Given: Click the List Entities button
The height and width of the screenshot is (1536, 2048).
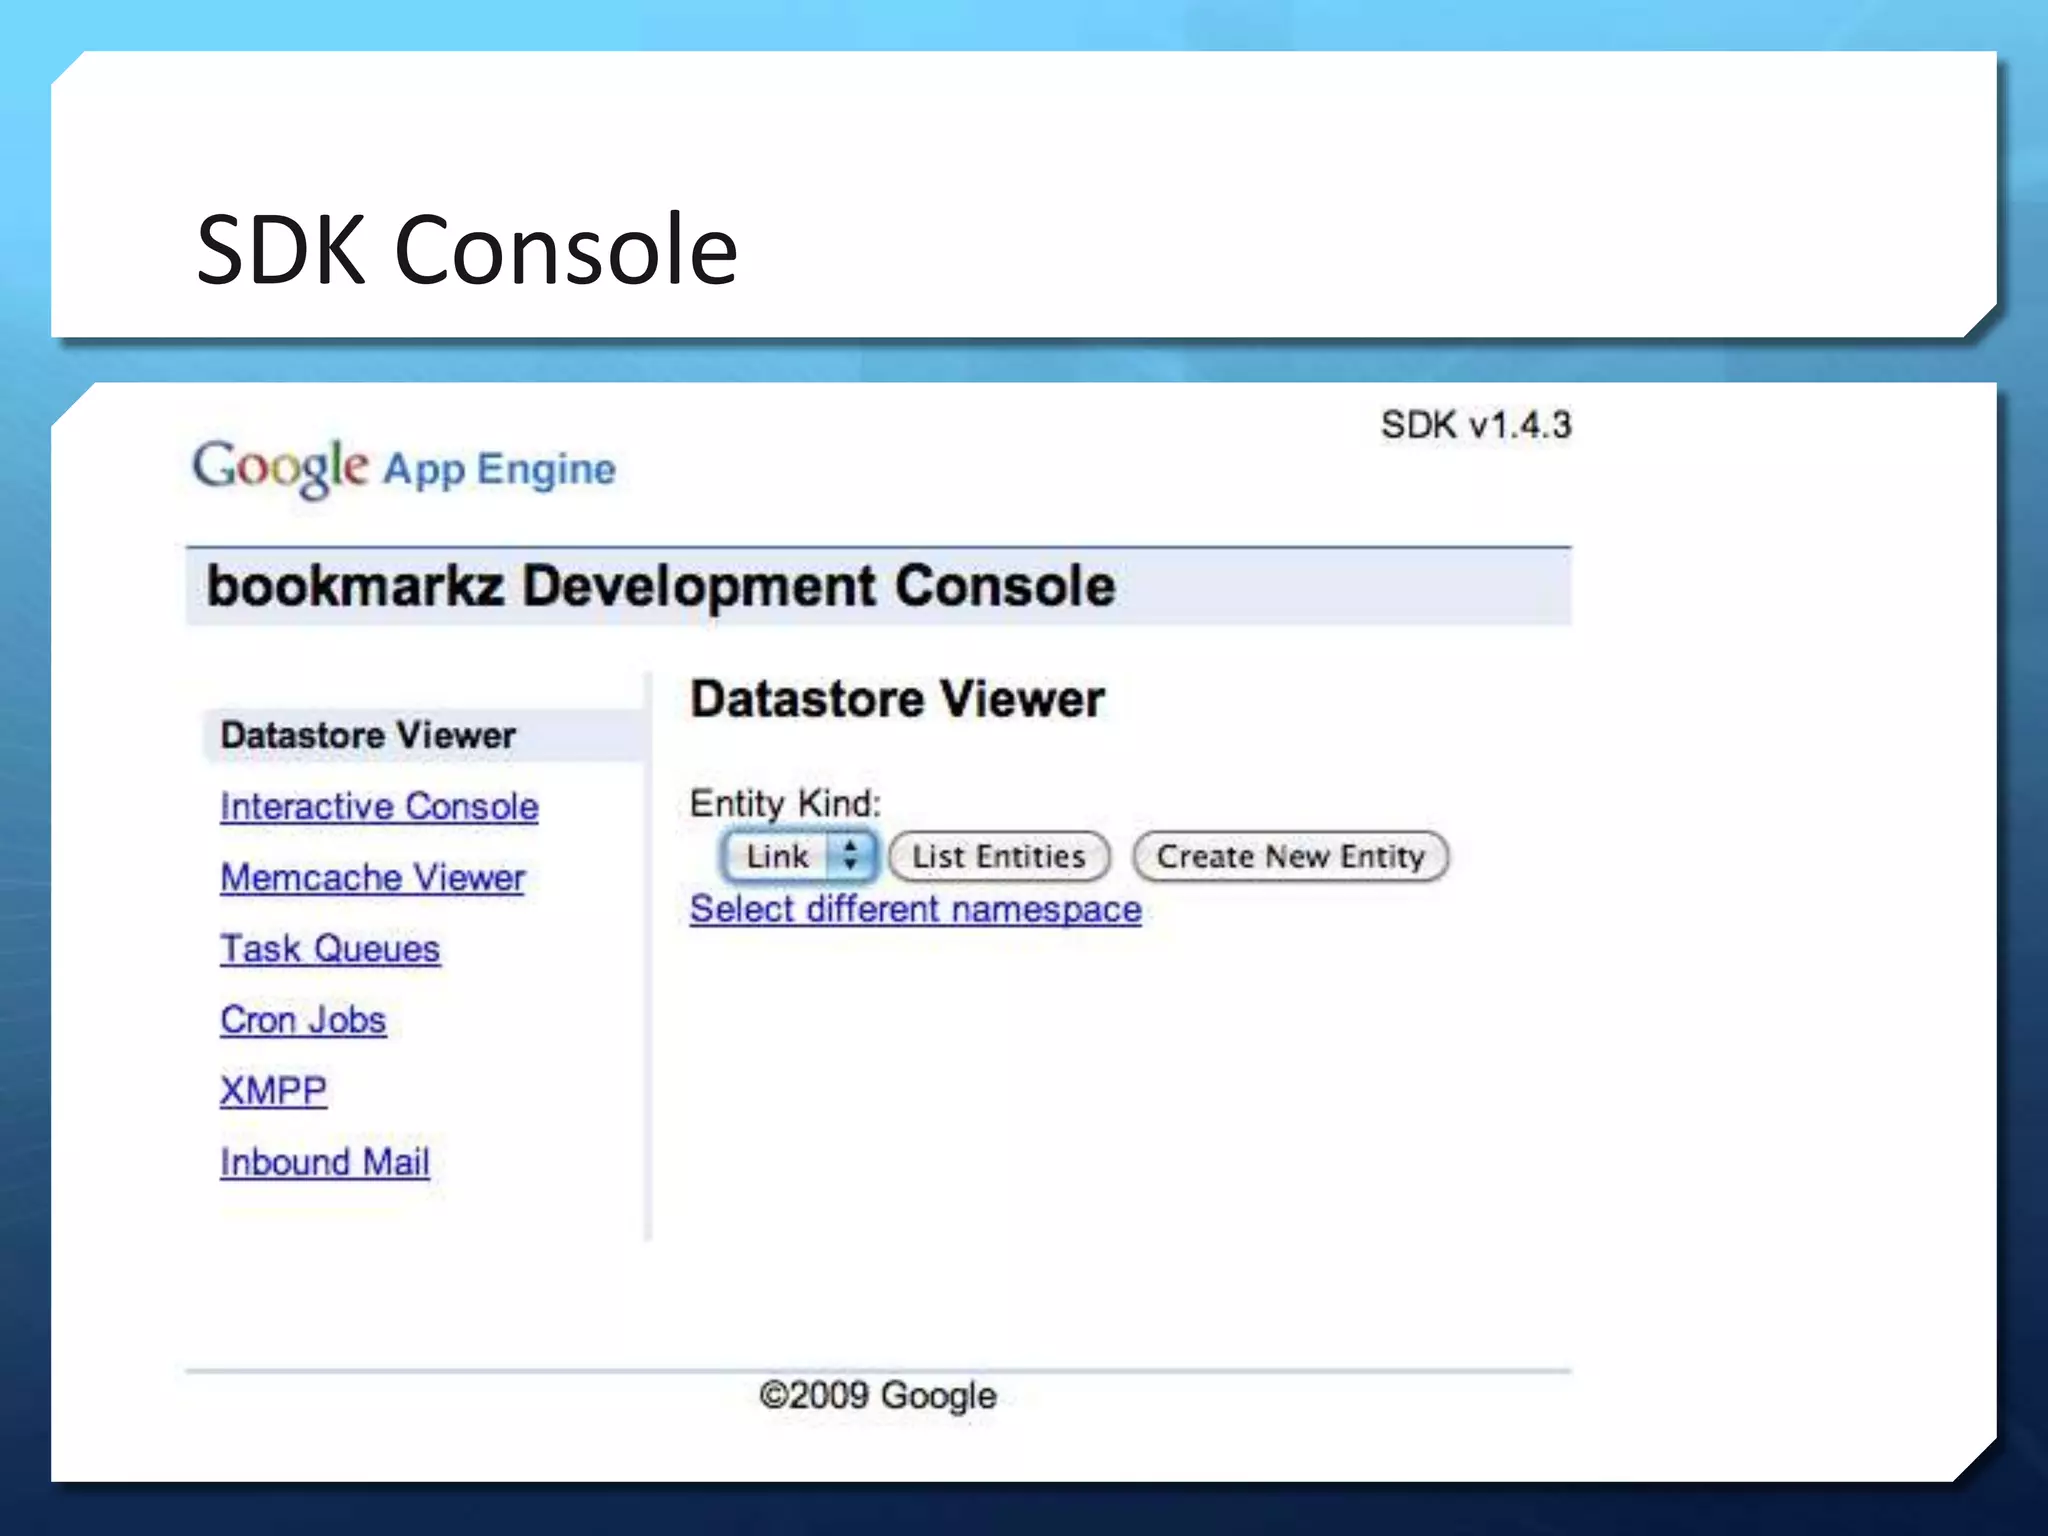Looking at the screenshot, I should click(999, 856).
